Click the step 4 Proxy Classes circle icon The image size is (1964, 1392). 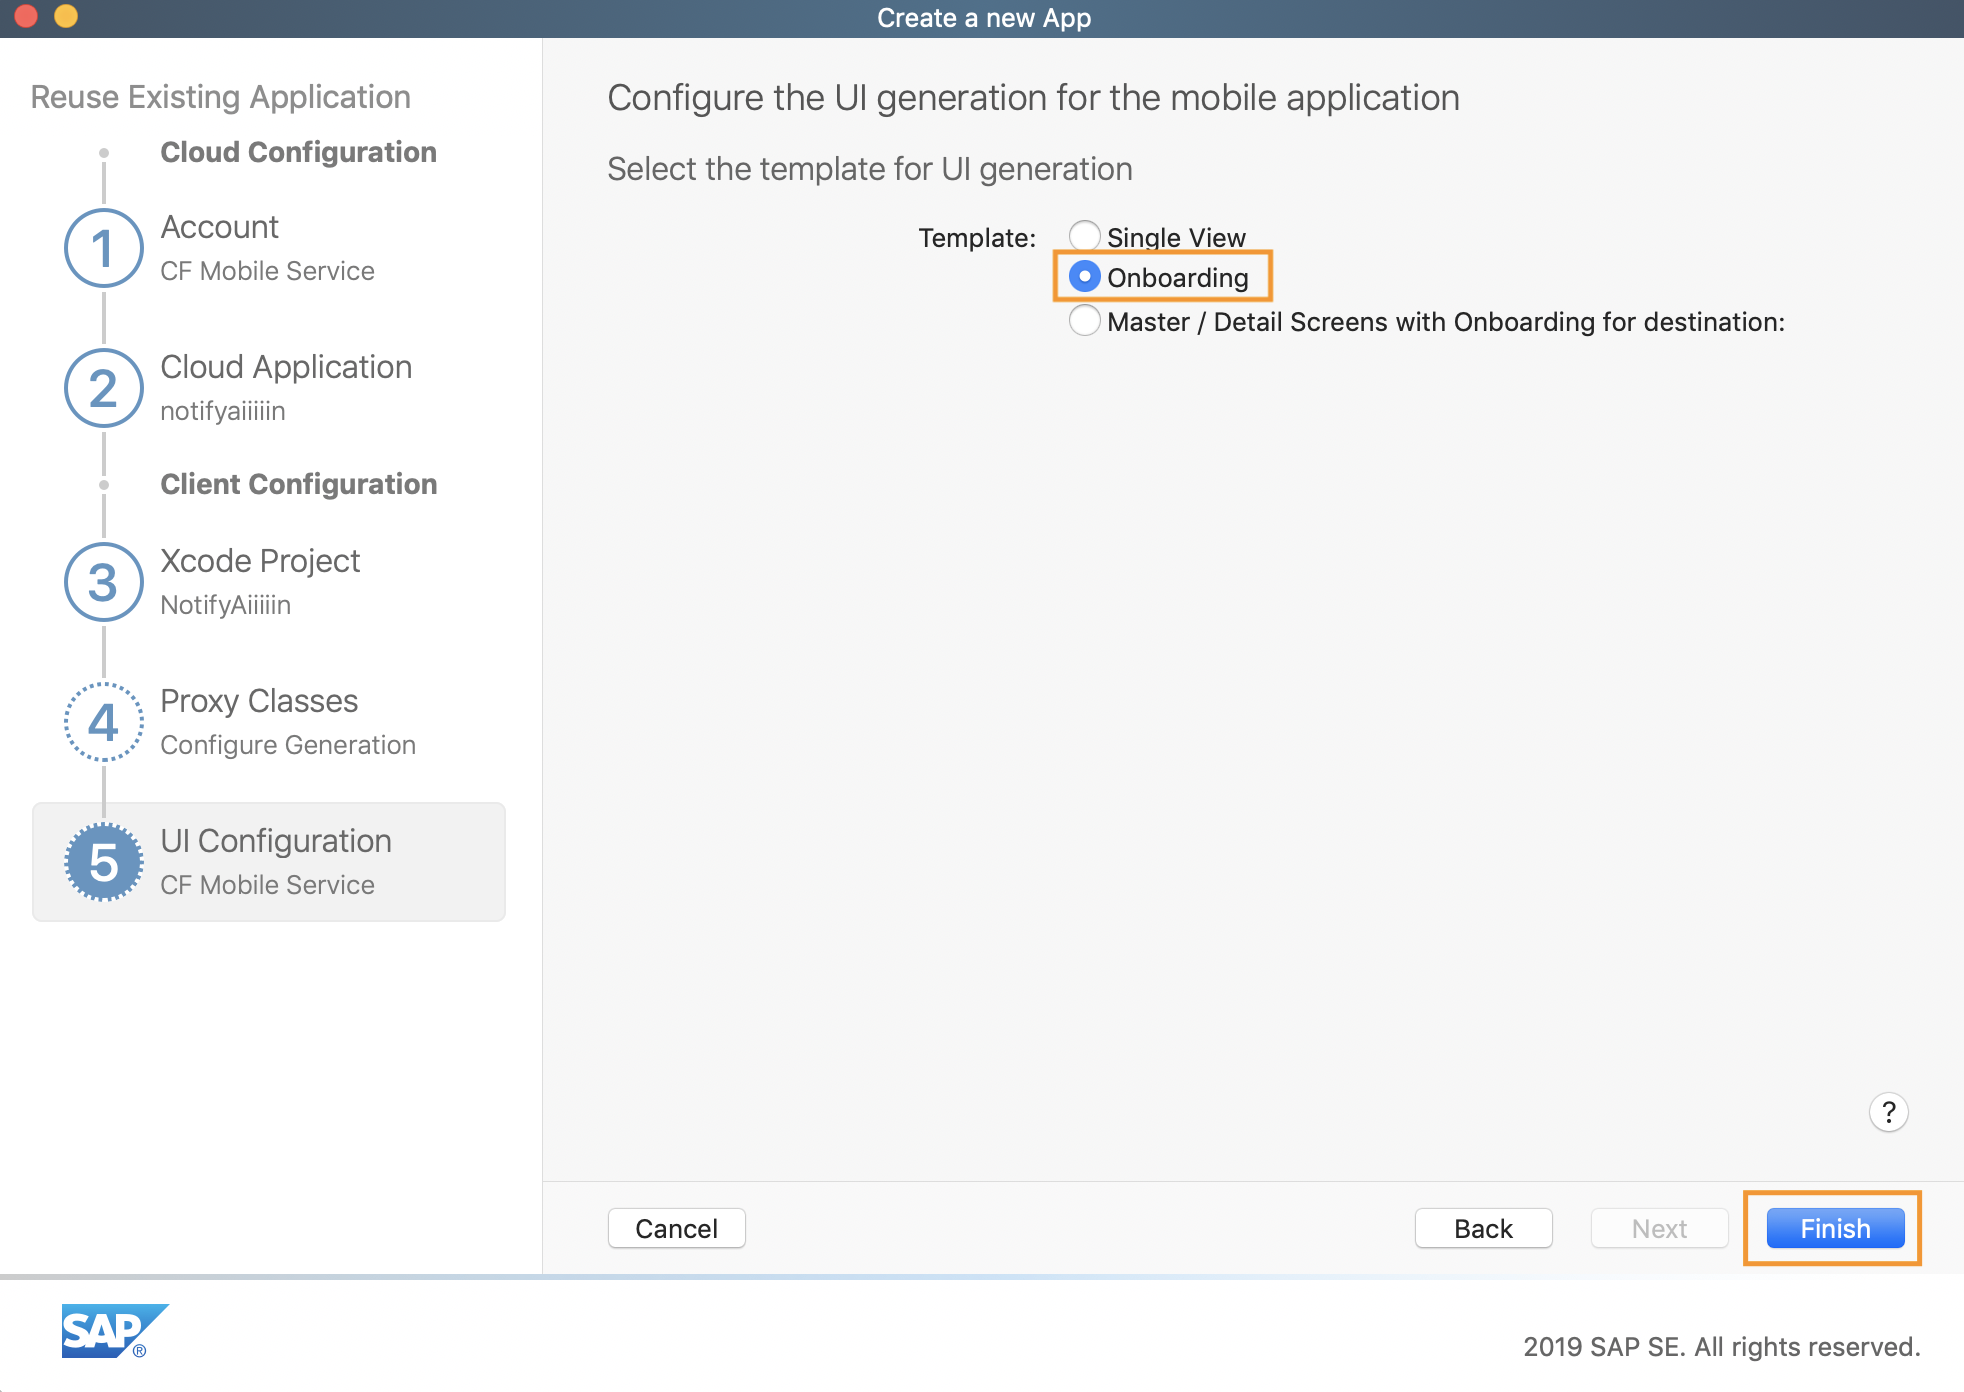(x=104, y=722)
